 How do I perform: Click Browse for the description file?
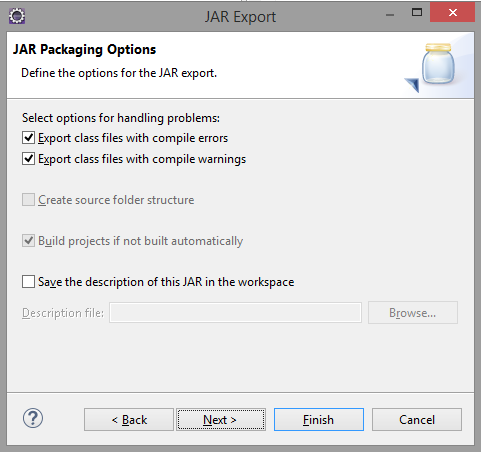[x=413, y=313]
